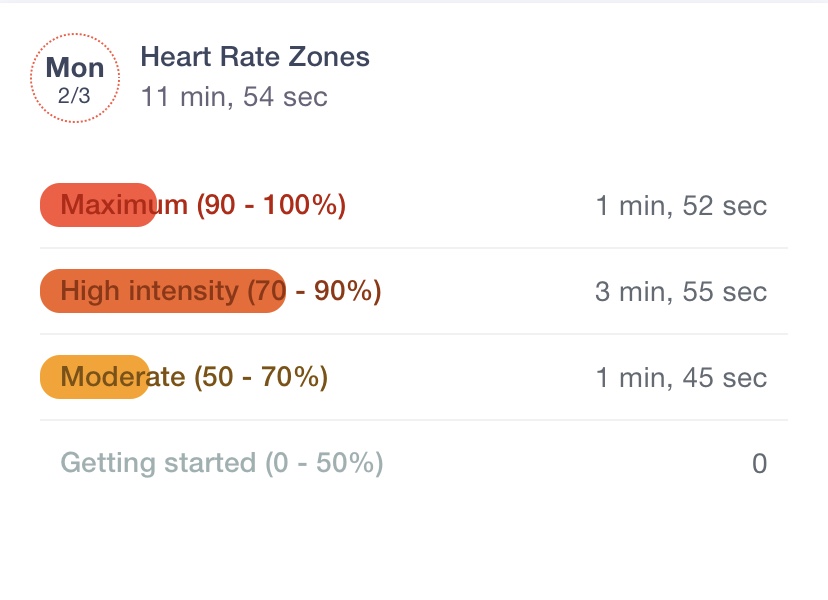Select the Getting started (0 - 50%) row
The image size is (828, 600).
tap(414, 463)
